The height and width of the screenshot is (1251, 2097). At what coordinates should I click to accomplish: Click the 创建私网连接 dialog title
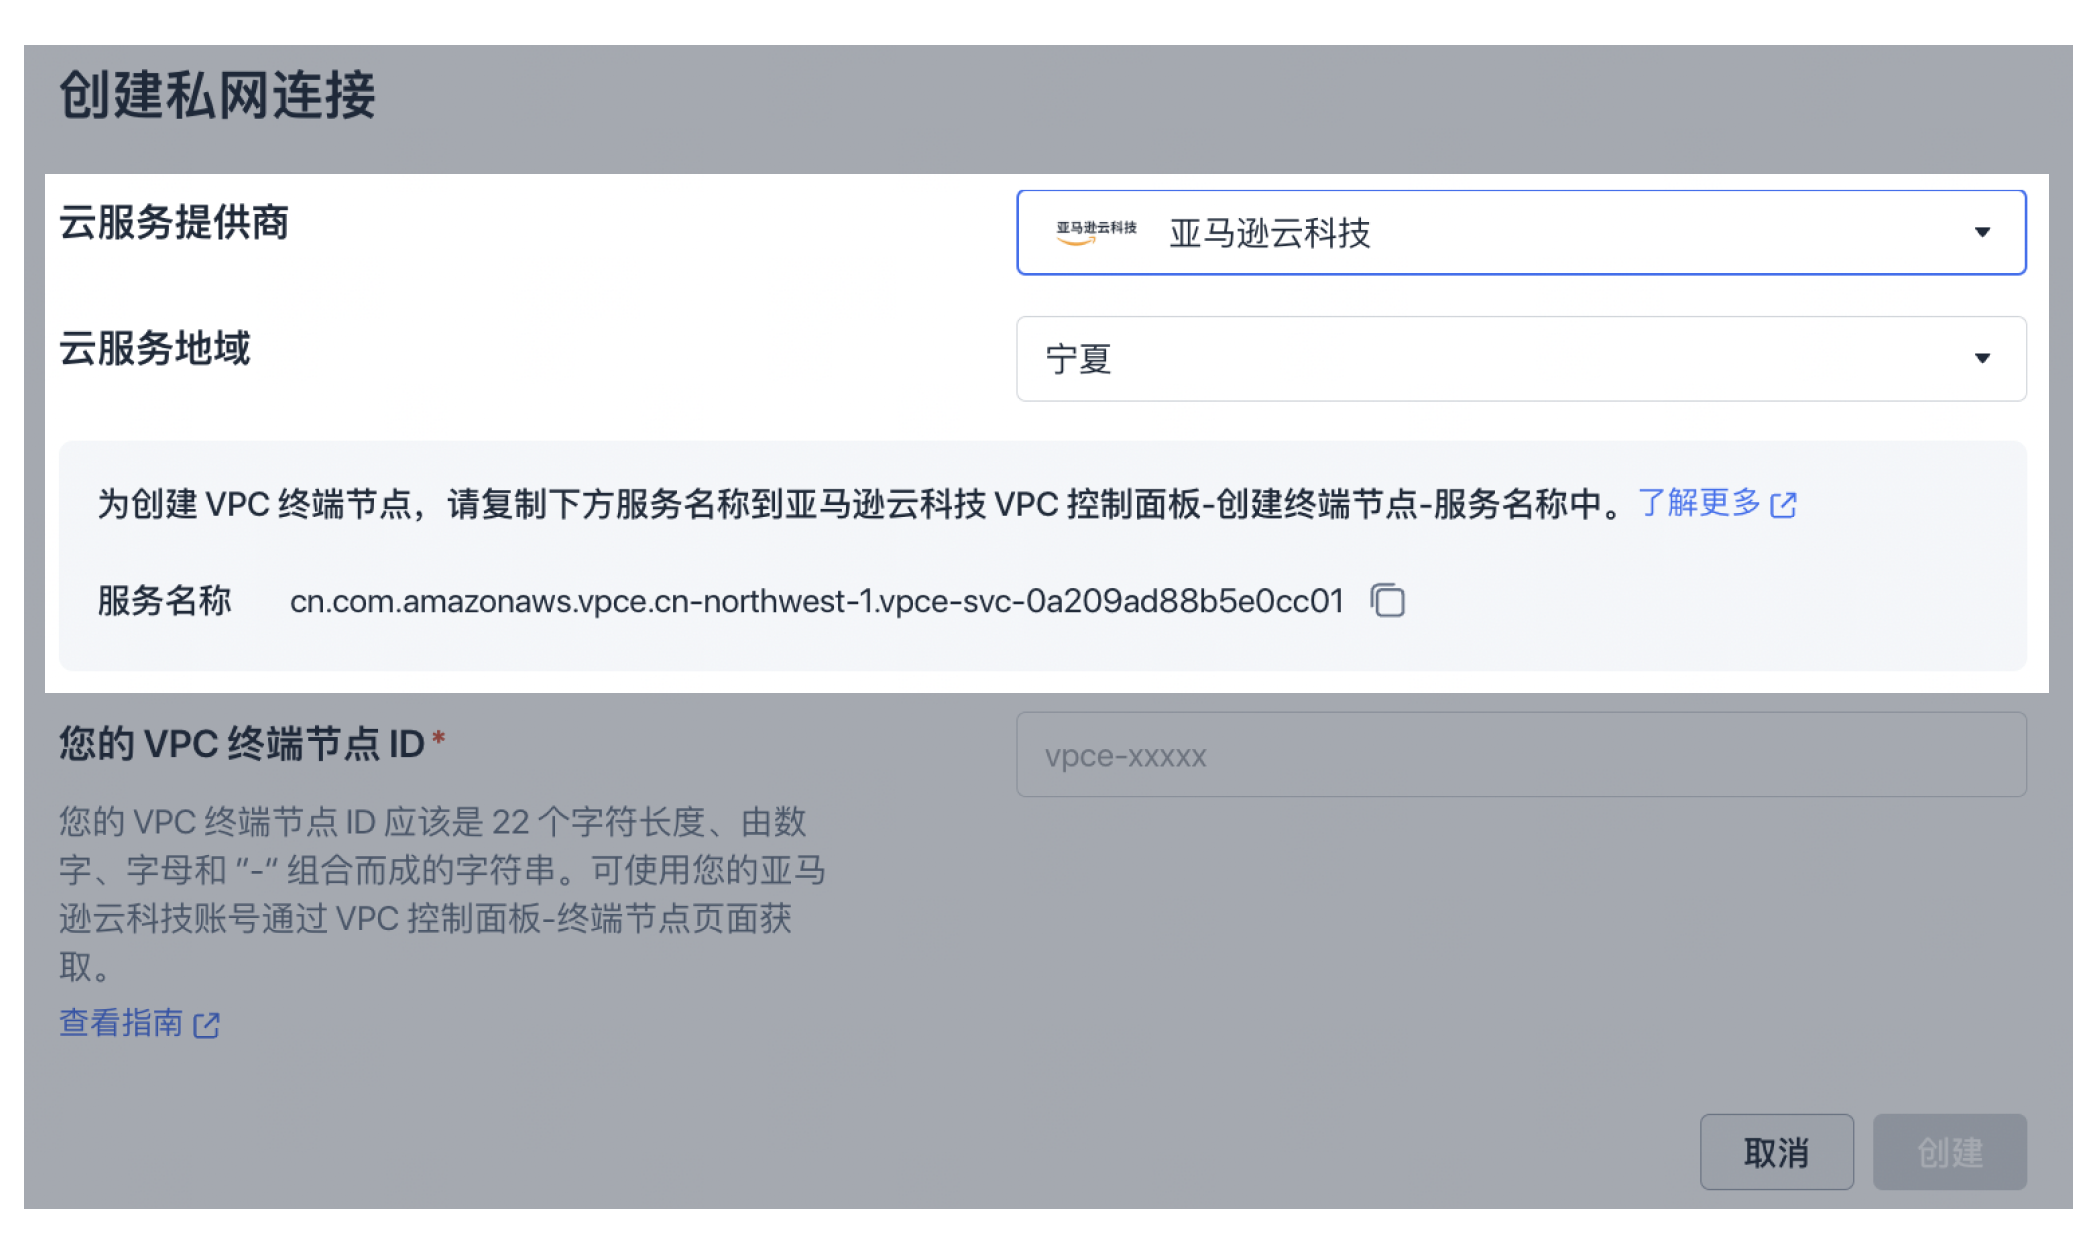217,96
